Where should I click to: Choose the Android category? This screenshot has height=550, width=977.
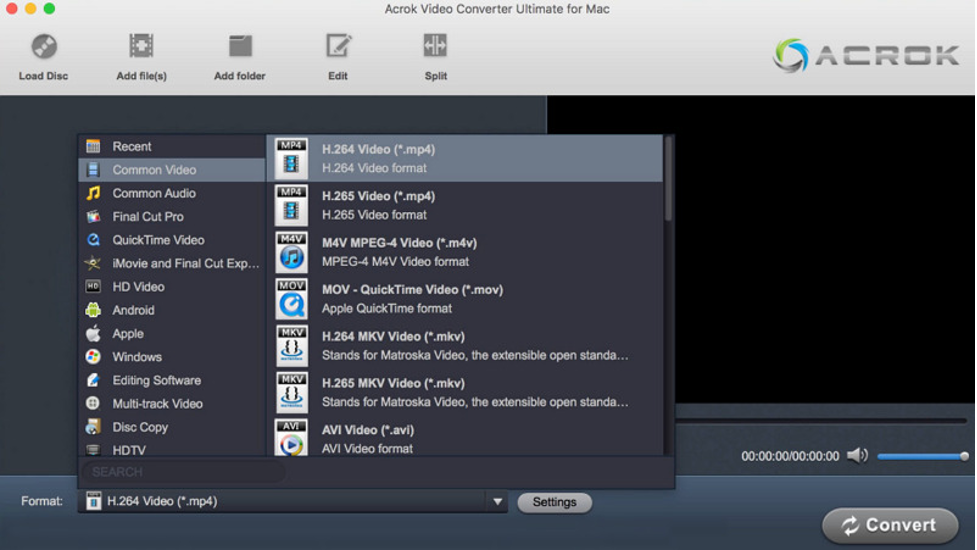[x=133, y=310]
